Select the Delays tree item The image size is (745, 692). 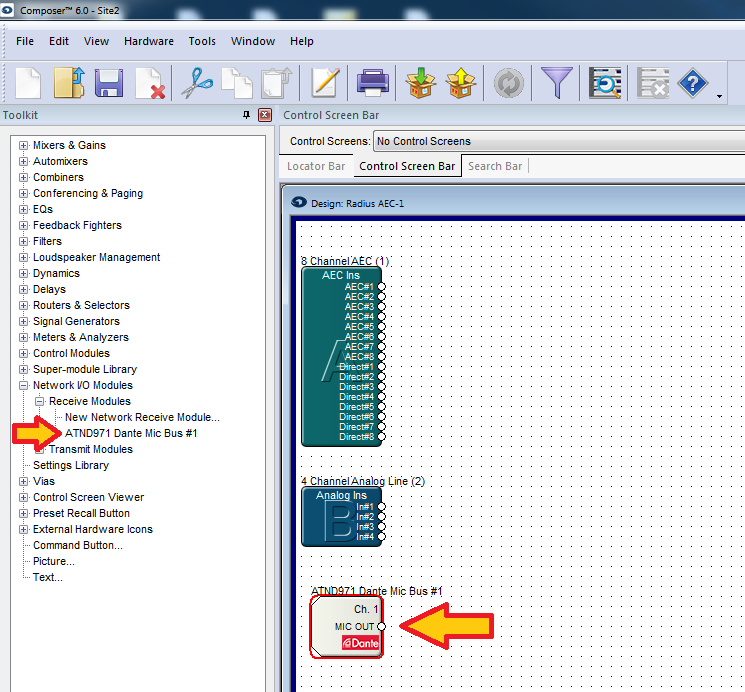[49, 289]
